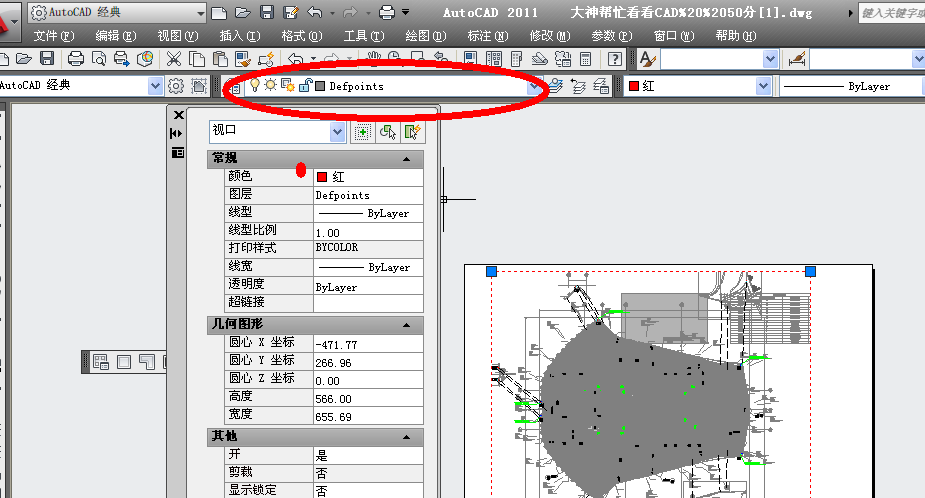
Task: Click the Layer Previous icon
Action: [578, 86]
